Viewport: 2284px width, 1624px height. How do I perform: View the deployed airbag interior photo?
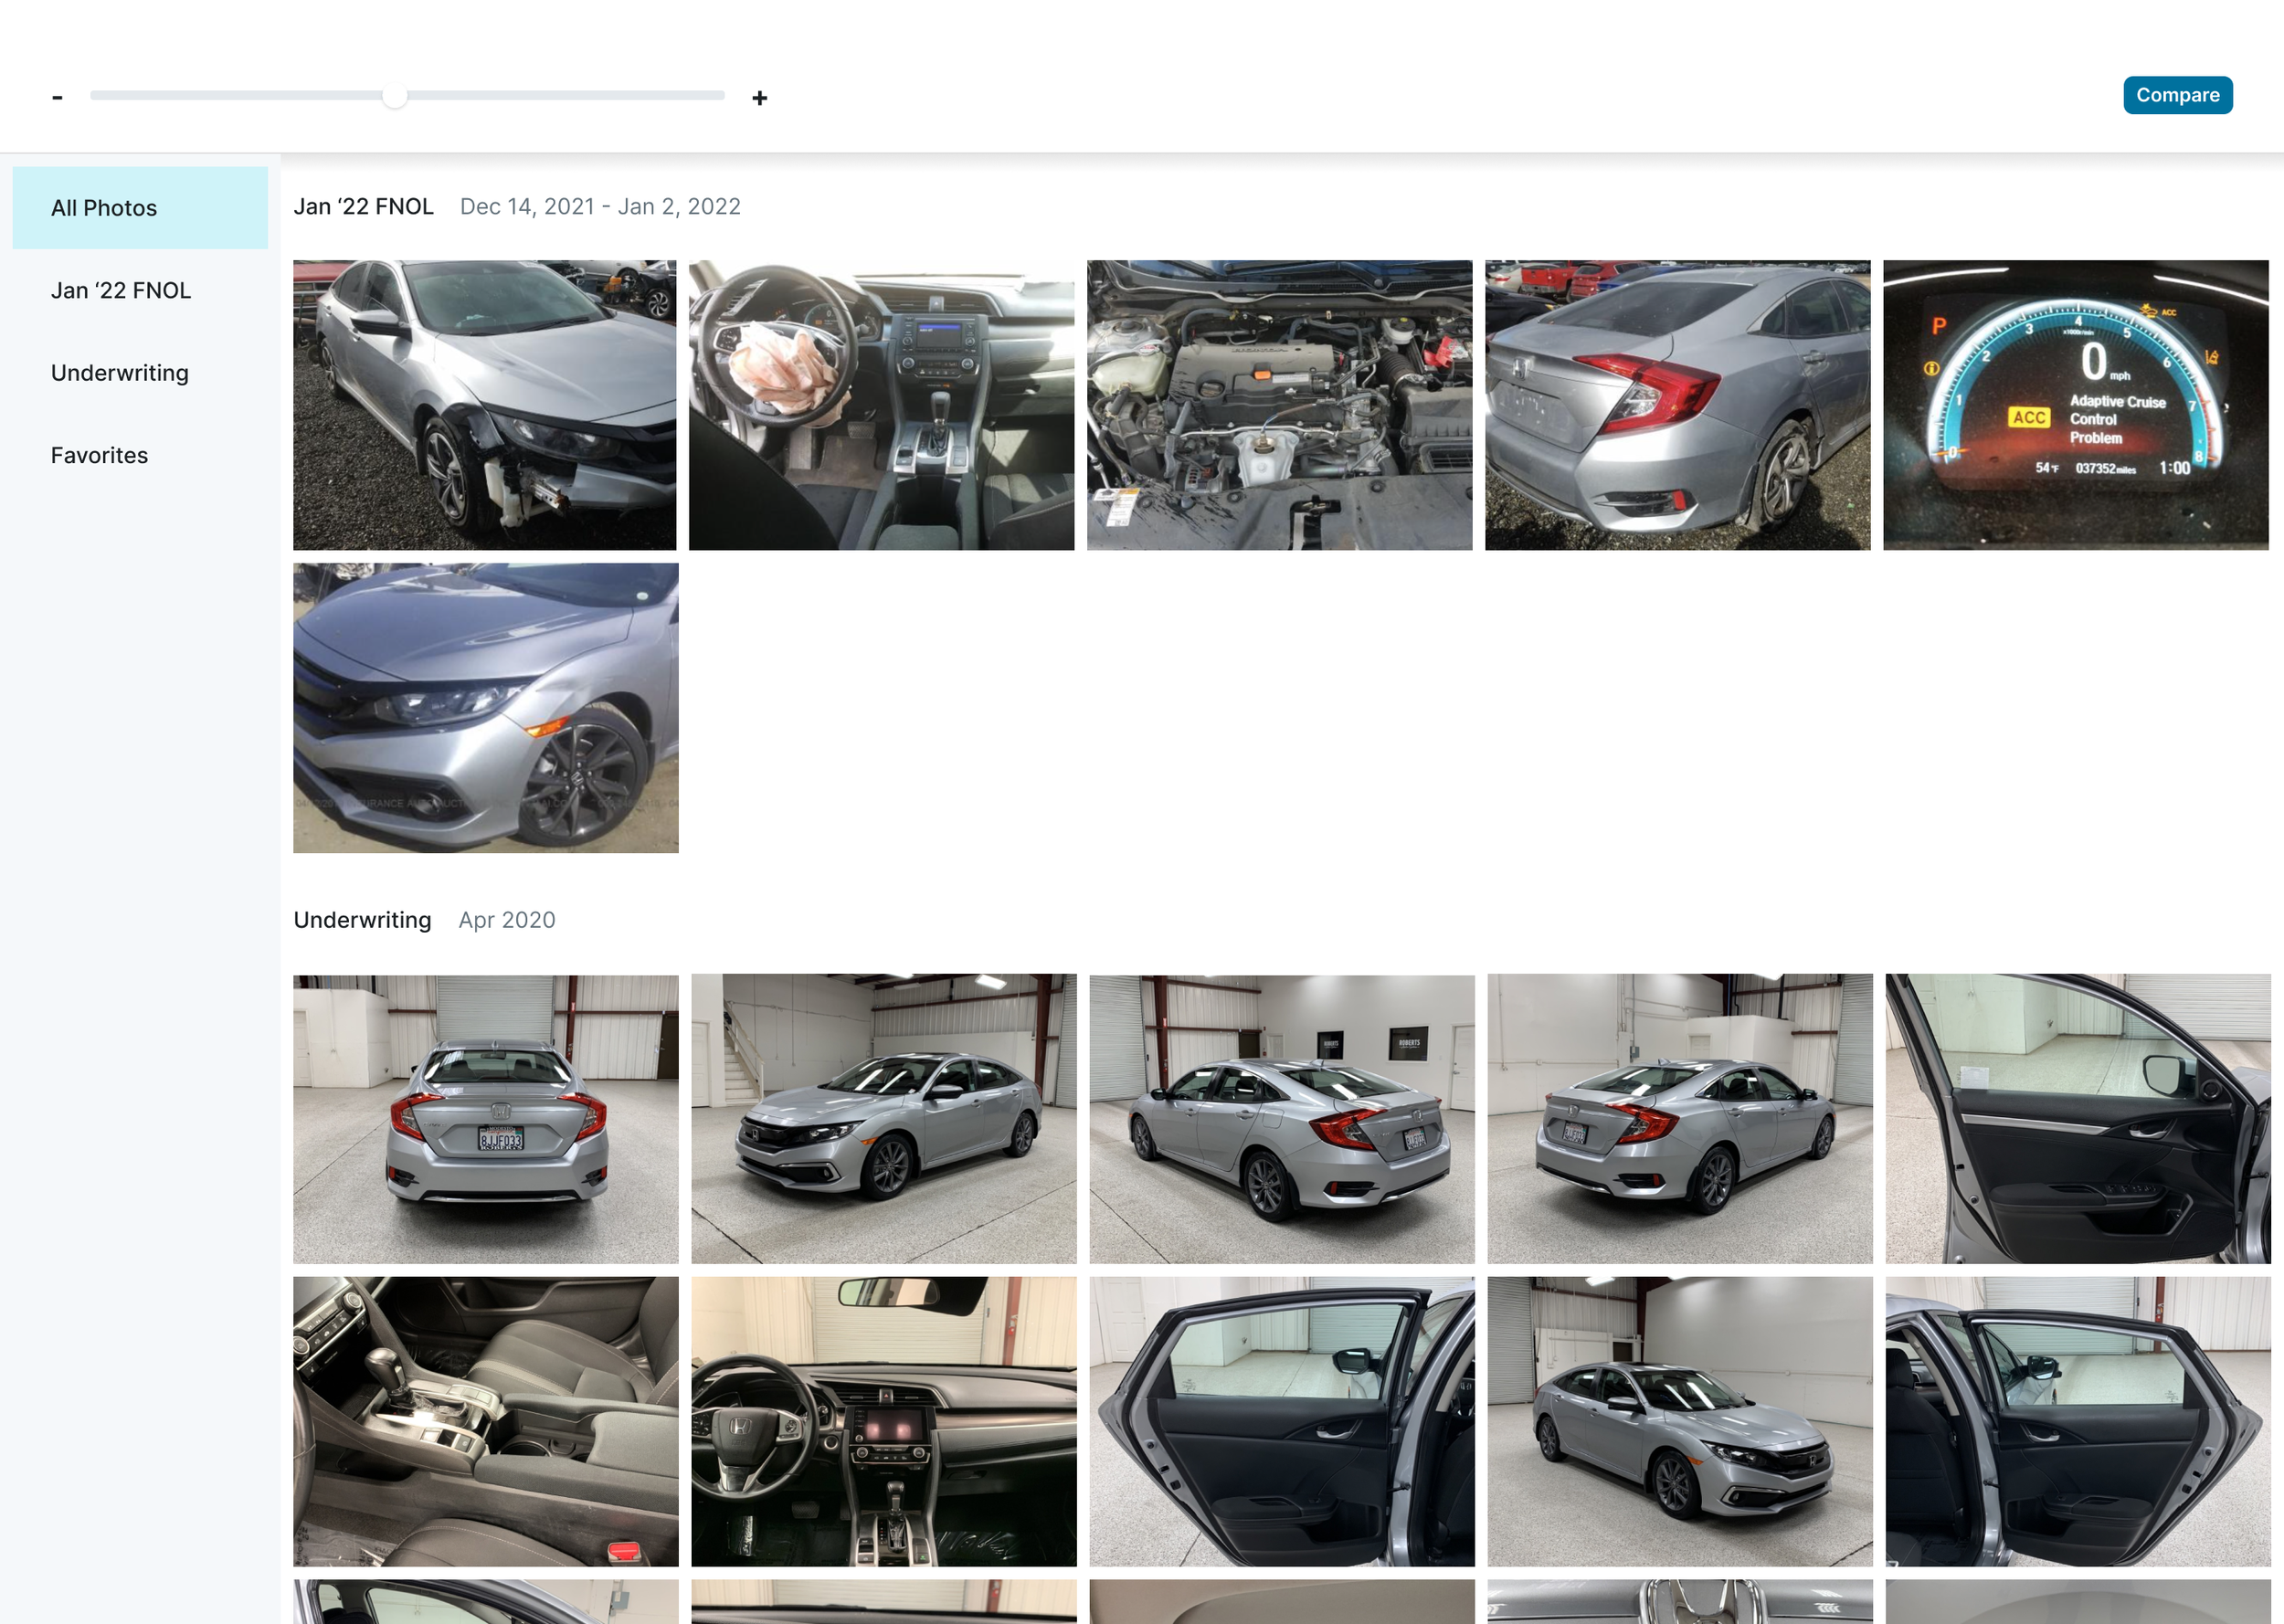(881, 405)
